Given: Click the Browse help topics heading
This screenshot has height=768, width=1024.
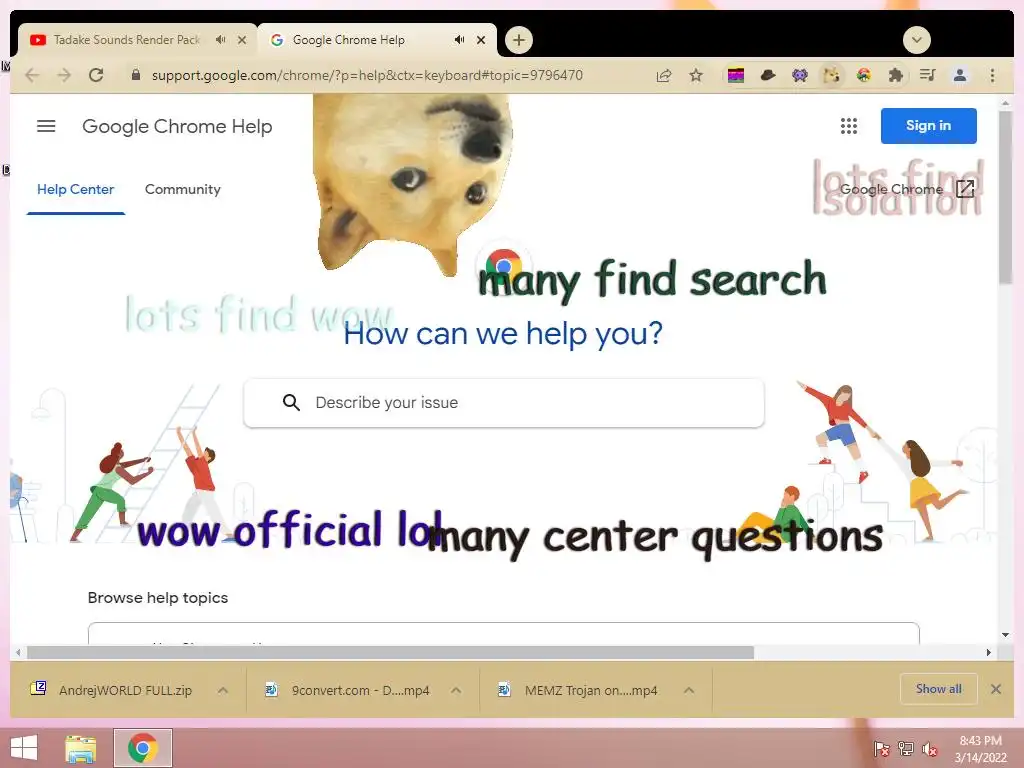Looking at the screenshot, I should [158, 598].
